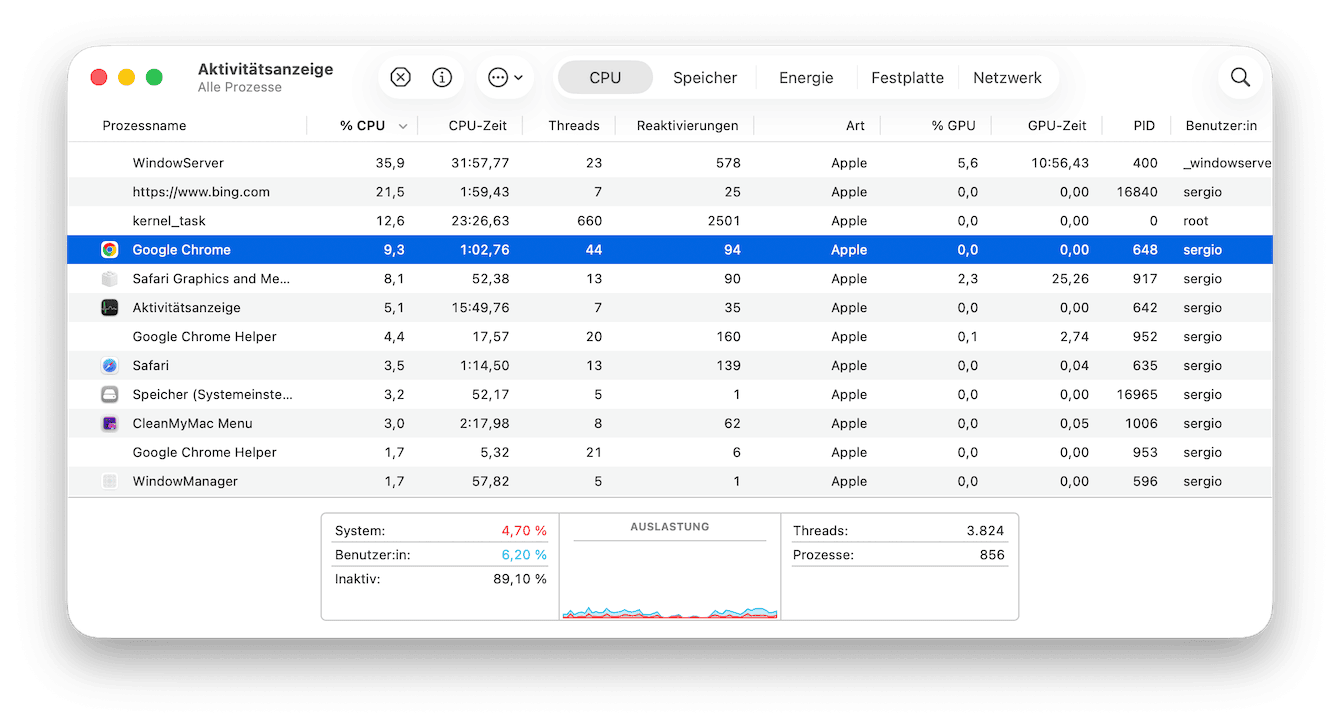The image size is (1340, 727).
Task: Click the quit process X icon
Action: (x=400, y=77)
